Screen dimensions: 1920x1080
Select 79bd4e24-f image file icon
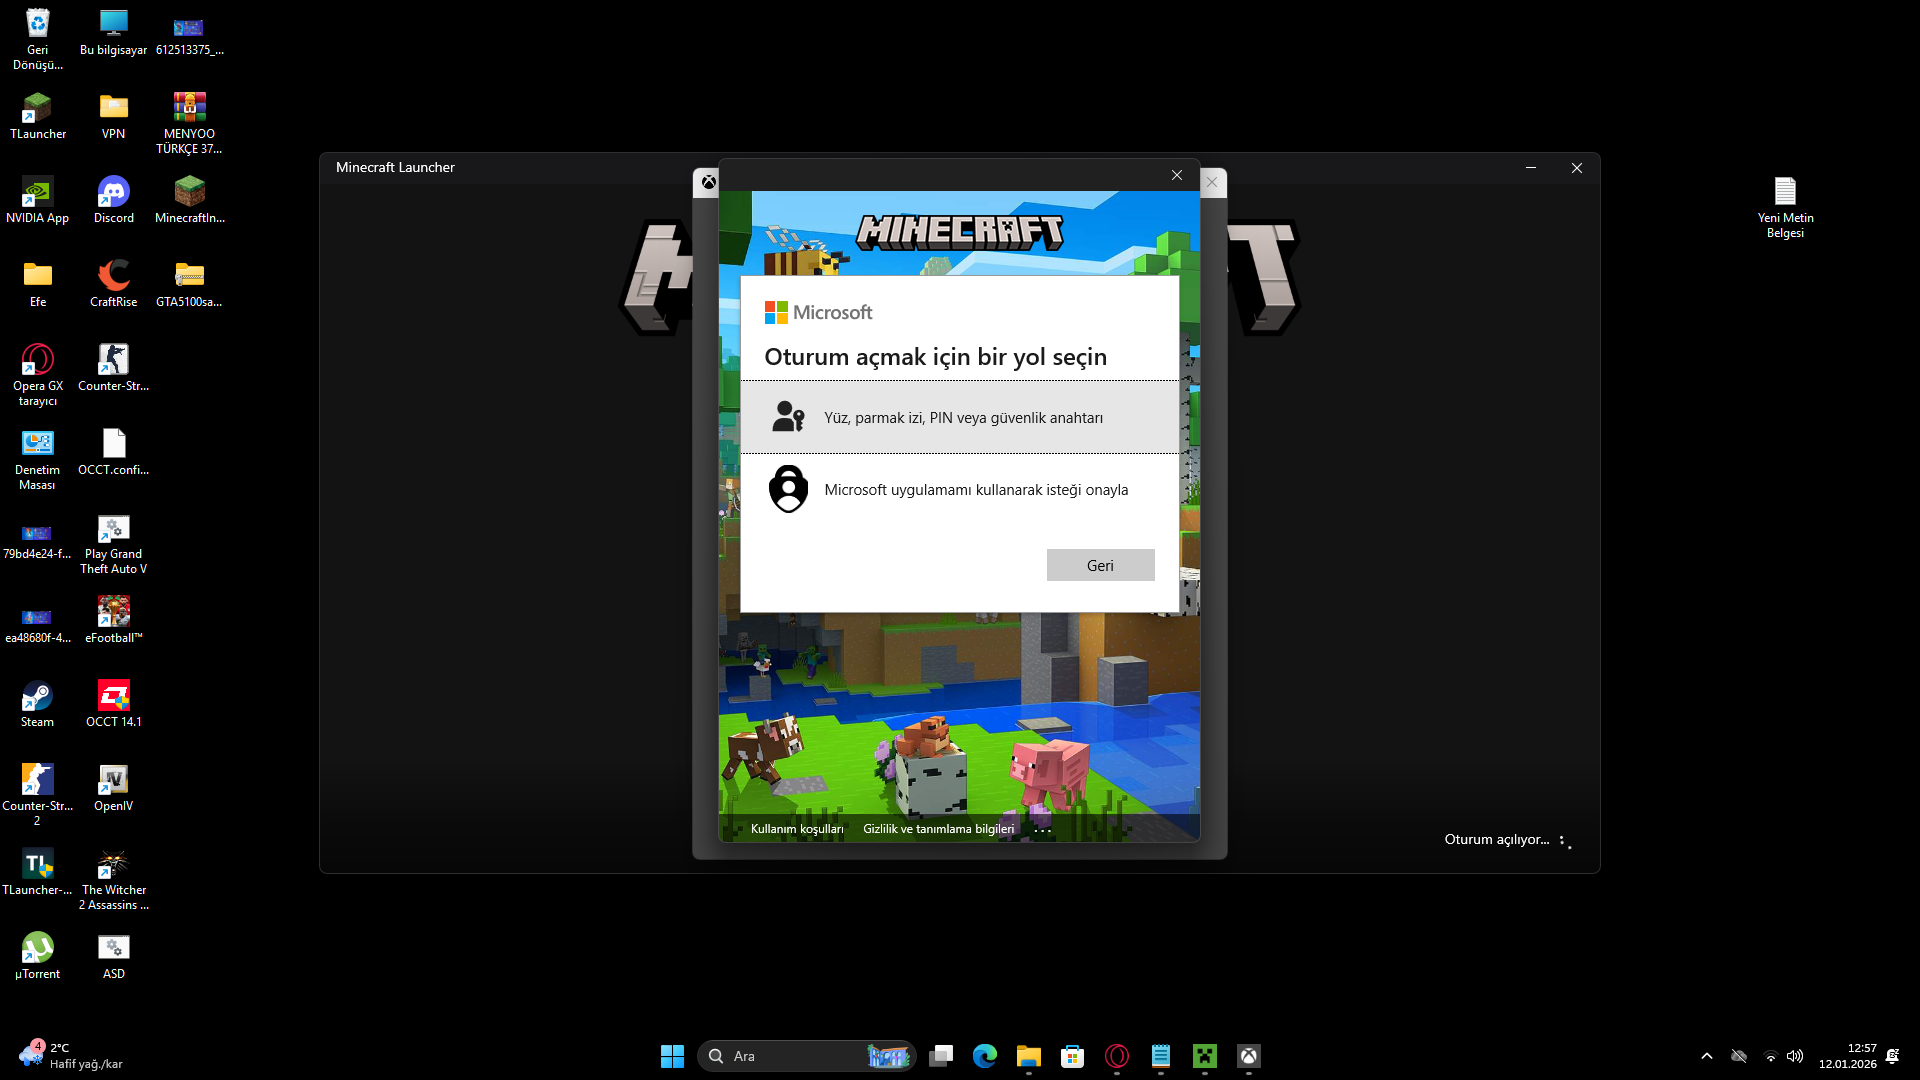tap(38, 540)
